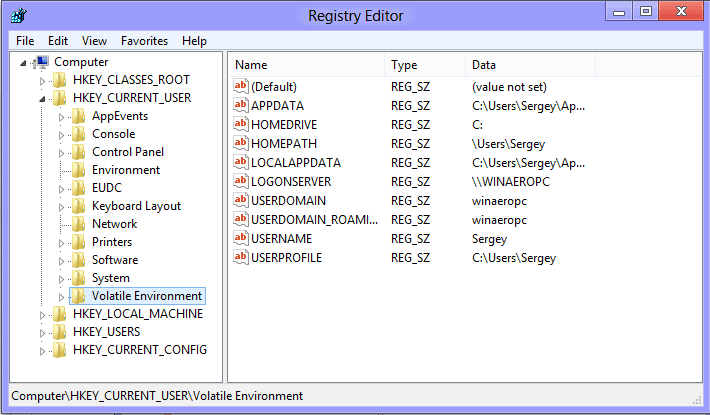Click the string icon beside LOGONSERVER

(x=241, y=181)
